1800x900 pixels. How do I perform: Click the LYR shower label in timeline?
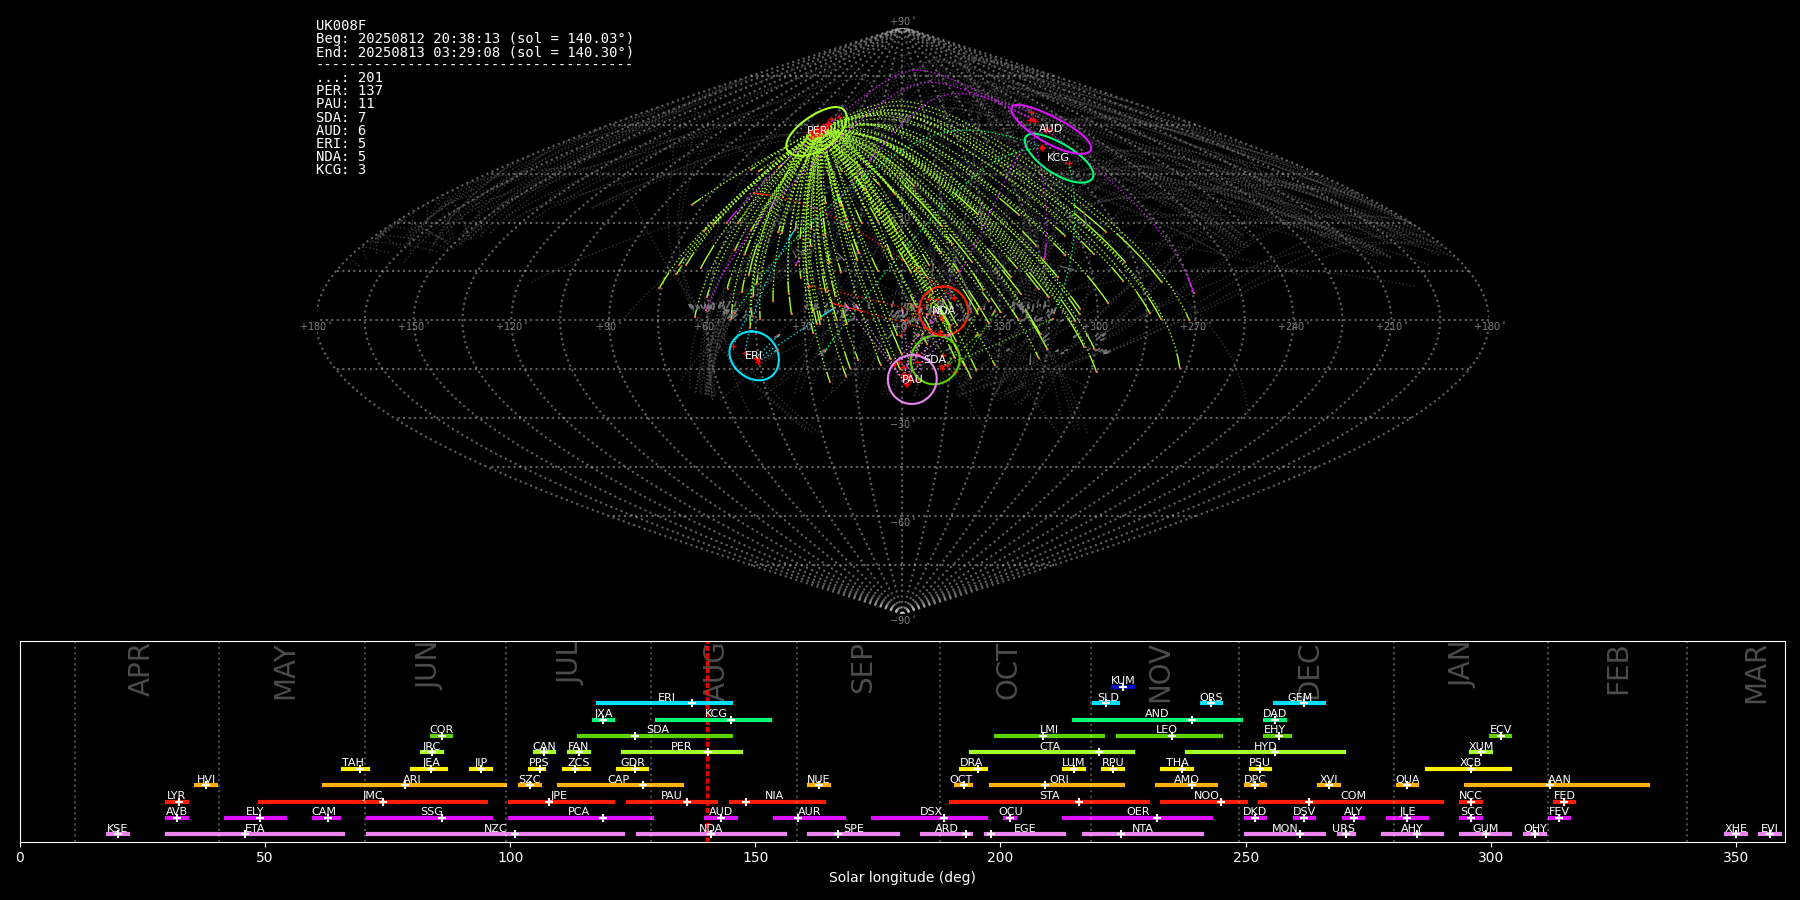pyautogui.click(x=176, y=796)
